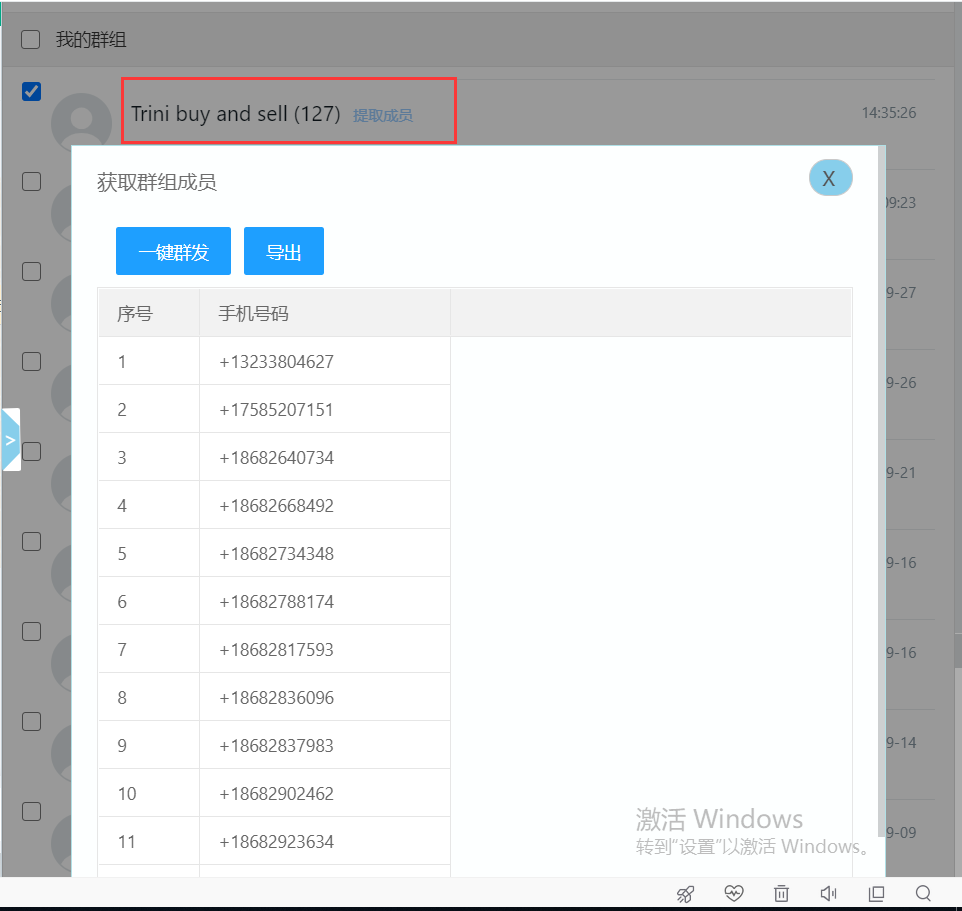Click the 提取成员 link

tap(382, 115)
